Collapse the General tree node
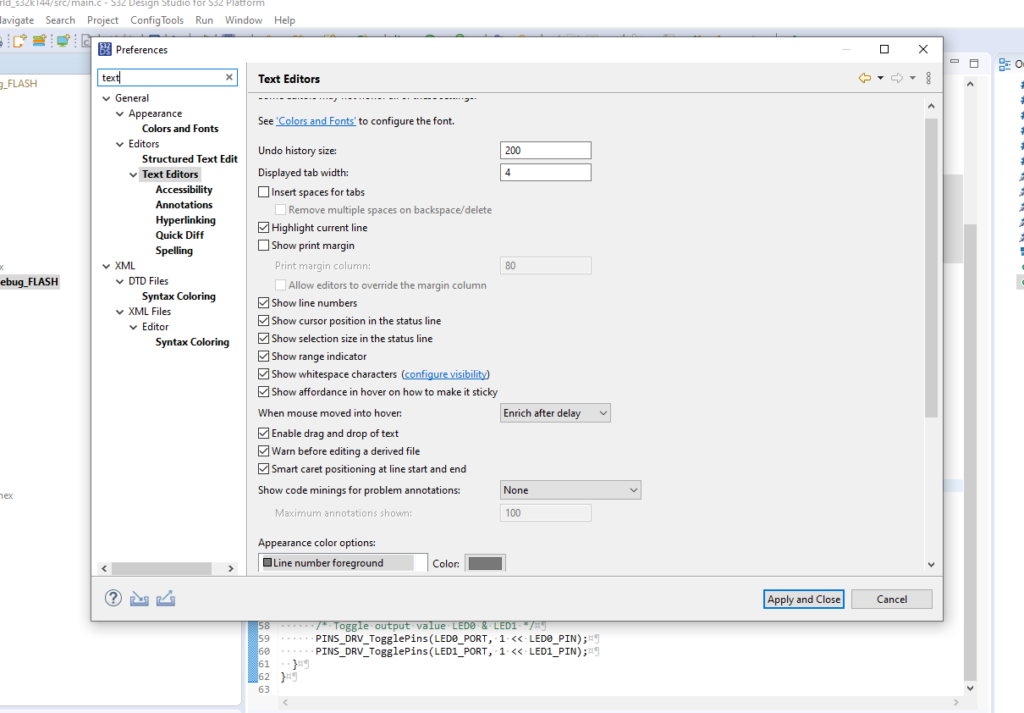The height and width of the screenshot is (713, 1024). pos(106,98)
